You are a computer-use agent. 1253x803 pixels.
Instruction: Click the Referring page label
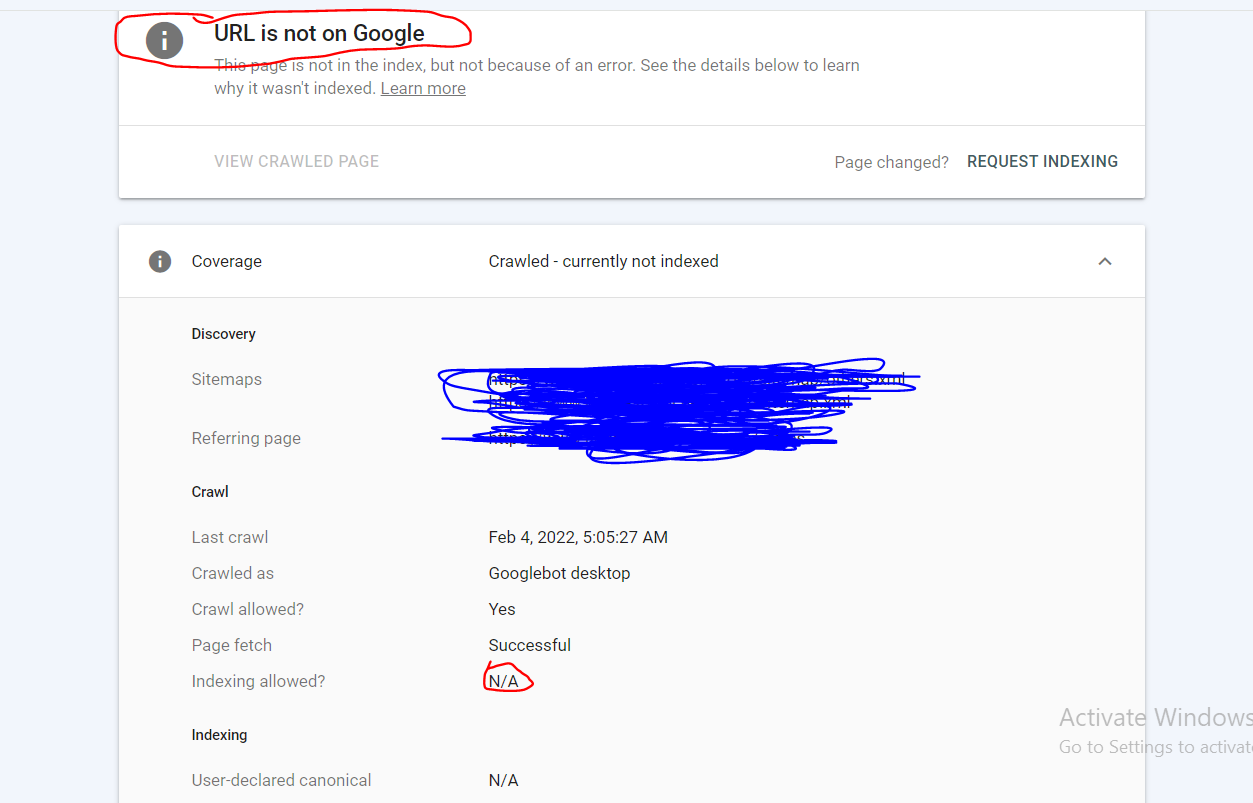246,439
